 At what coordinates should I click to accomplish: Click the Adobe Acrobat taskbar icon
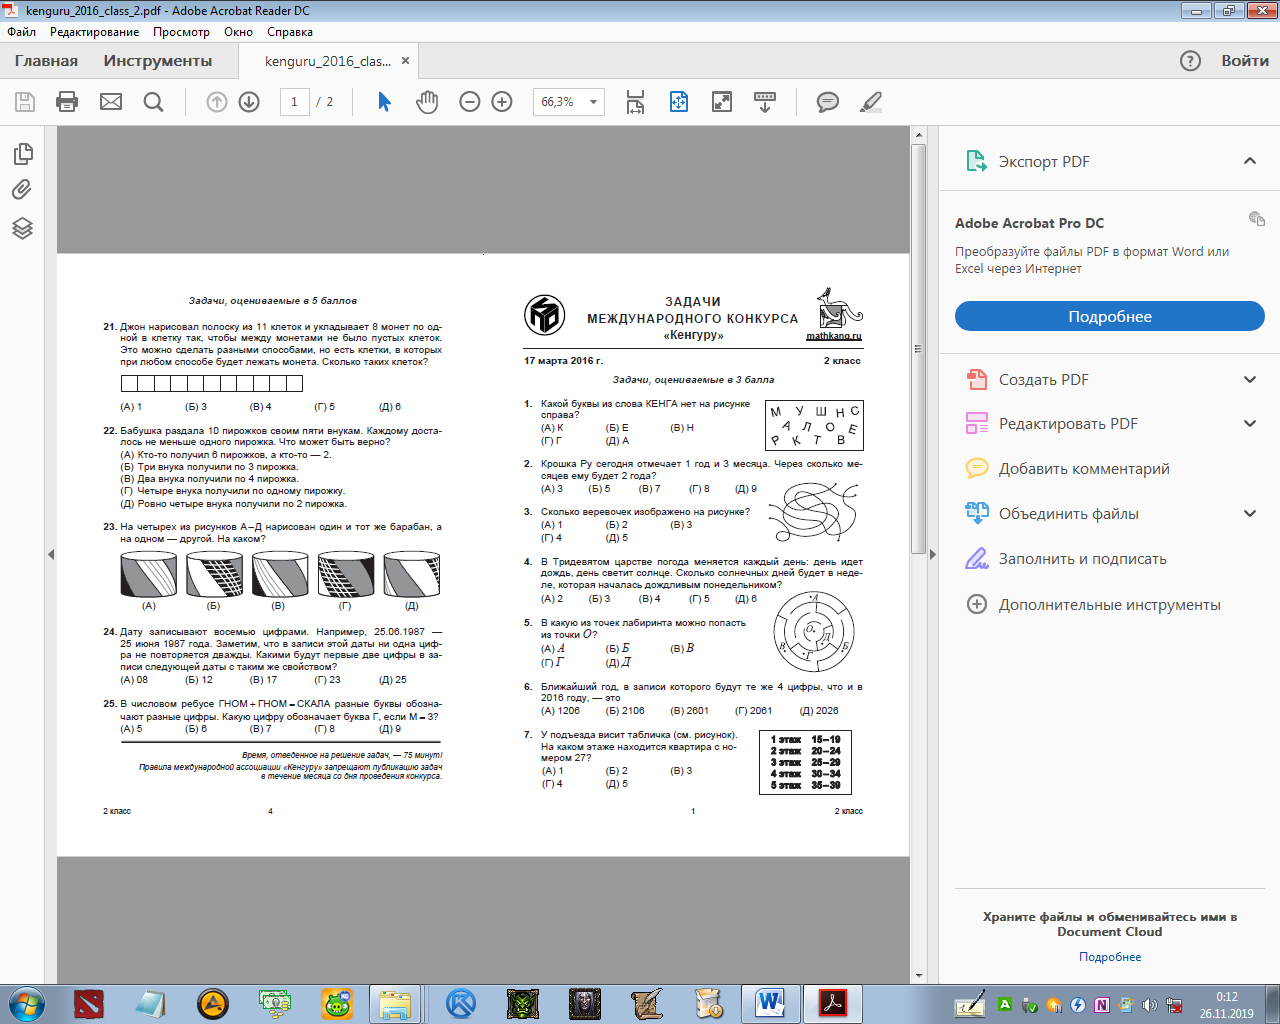pos(833,1003)
